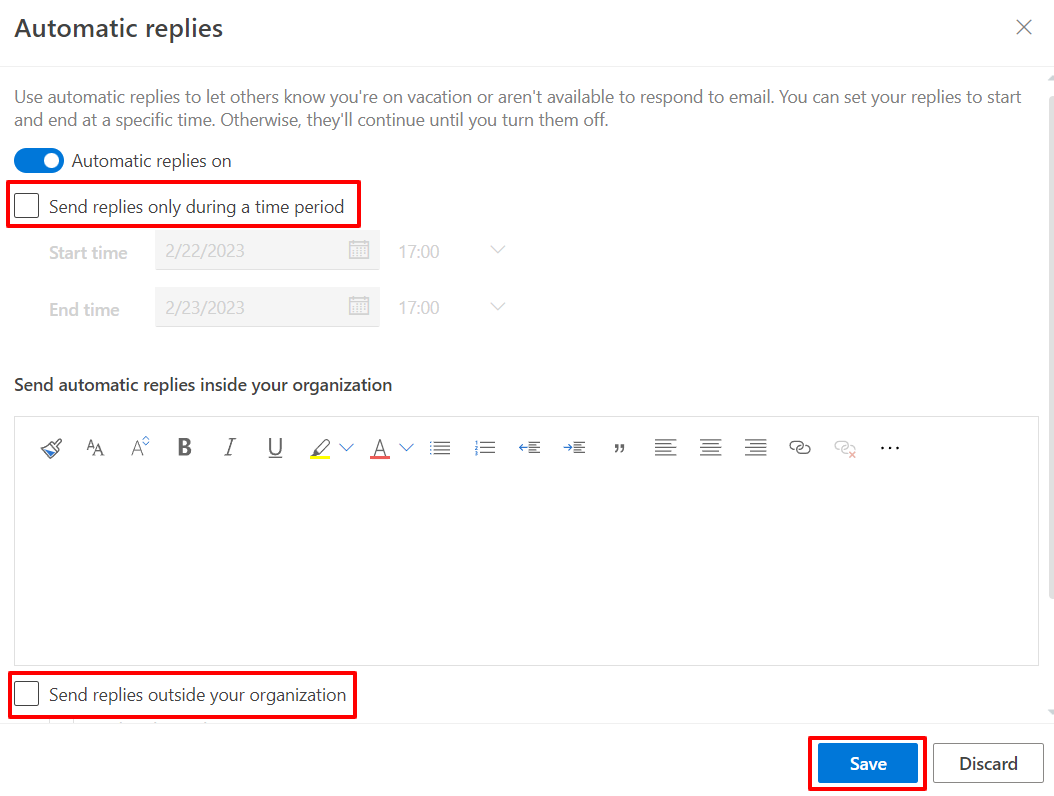1054x796 pixels.
Task: Click the Underline formatting icon
Action: click(x=275, y=448)
